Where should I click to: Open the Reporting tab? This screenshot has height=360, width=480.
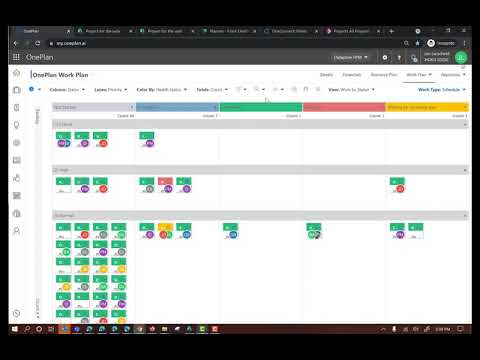point(453,75)
